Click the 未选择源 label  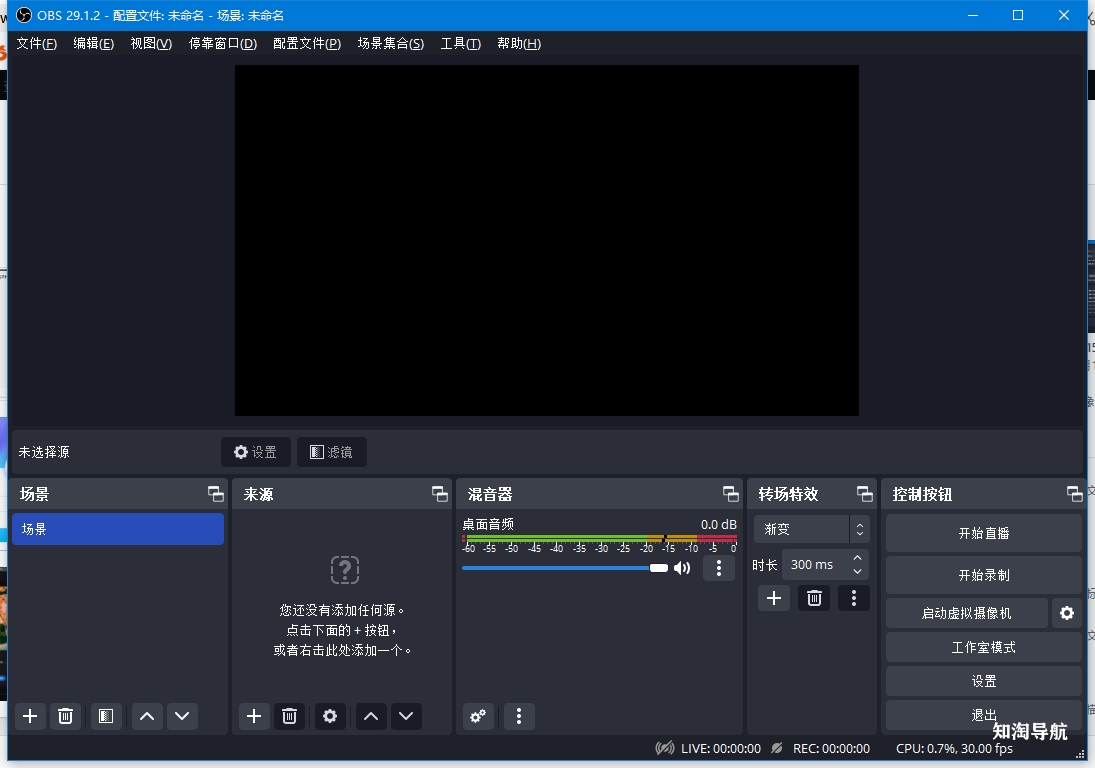44,452
